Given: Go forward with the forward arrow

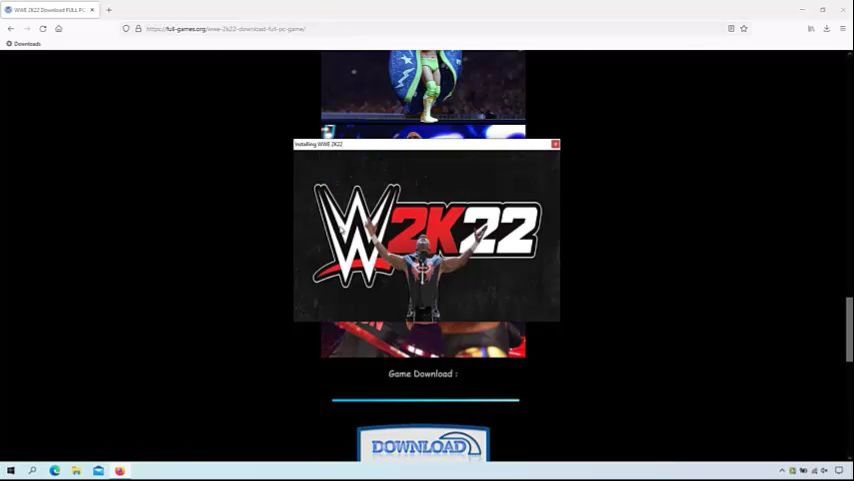Looking at the screenshot, I should pos(27,29).
